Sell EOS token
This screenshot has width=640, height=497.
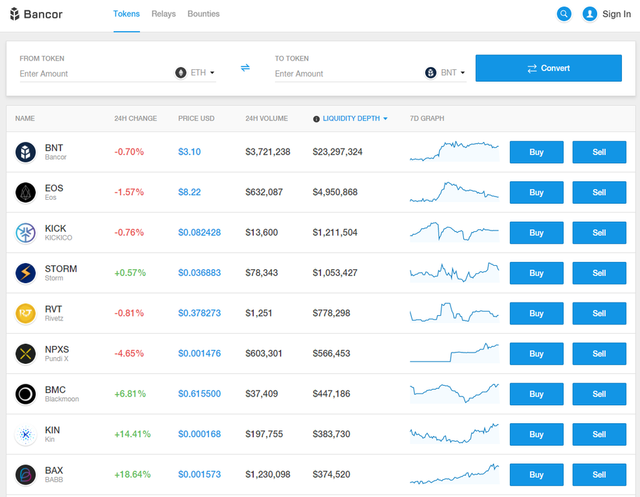tap(599, 192)
